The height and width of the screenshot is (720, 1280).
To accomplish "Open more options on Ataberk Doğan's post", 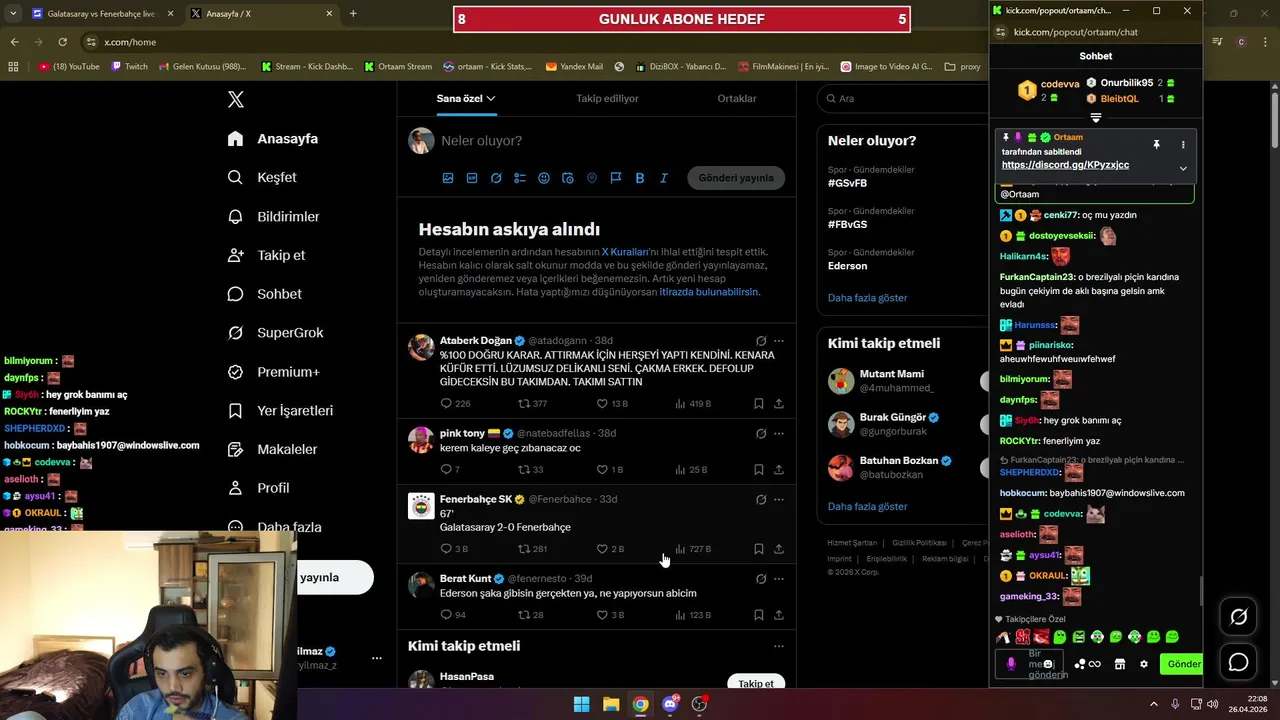I will click(x=779, y=341).
